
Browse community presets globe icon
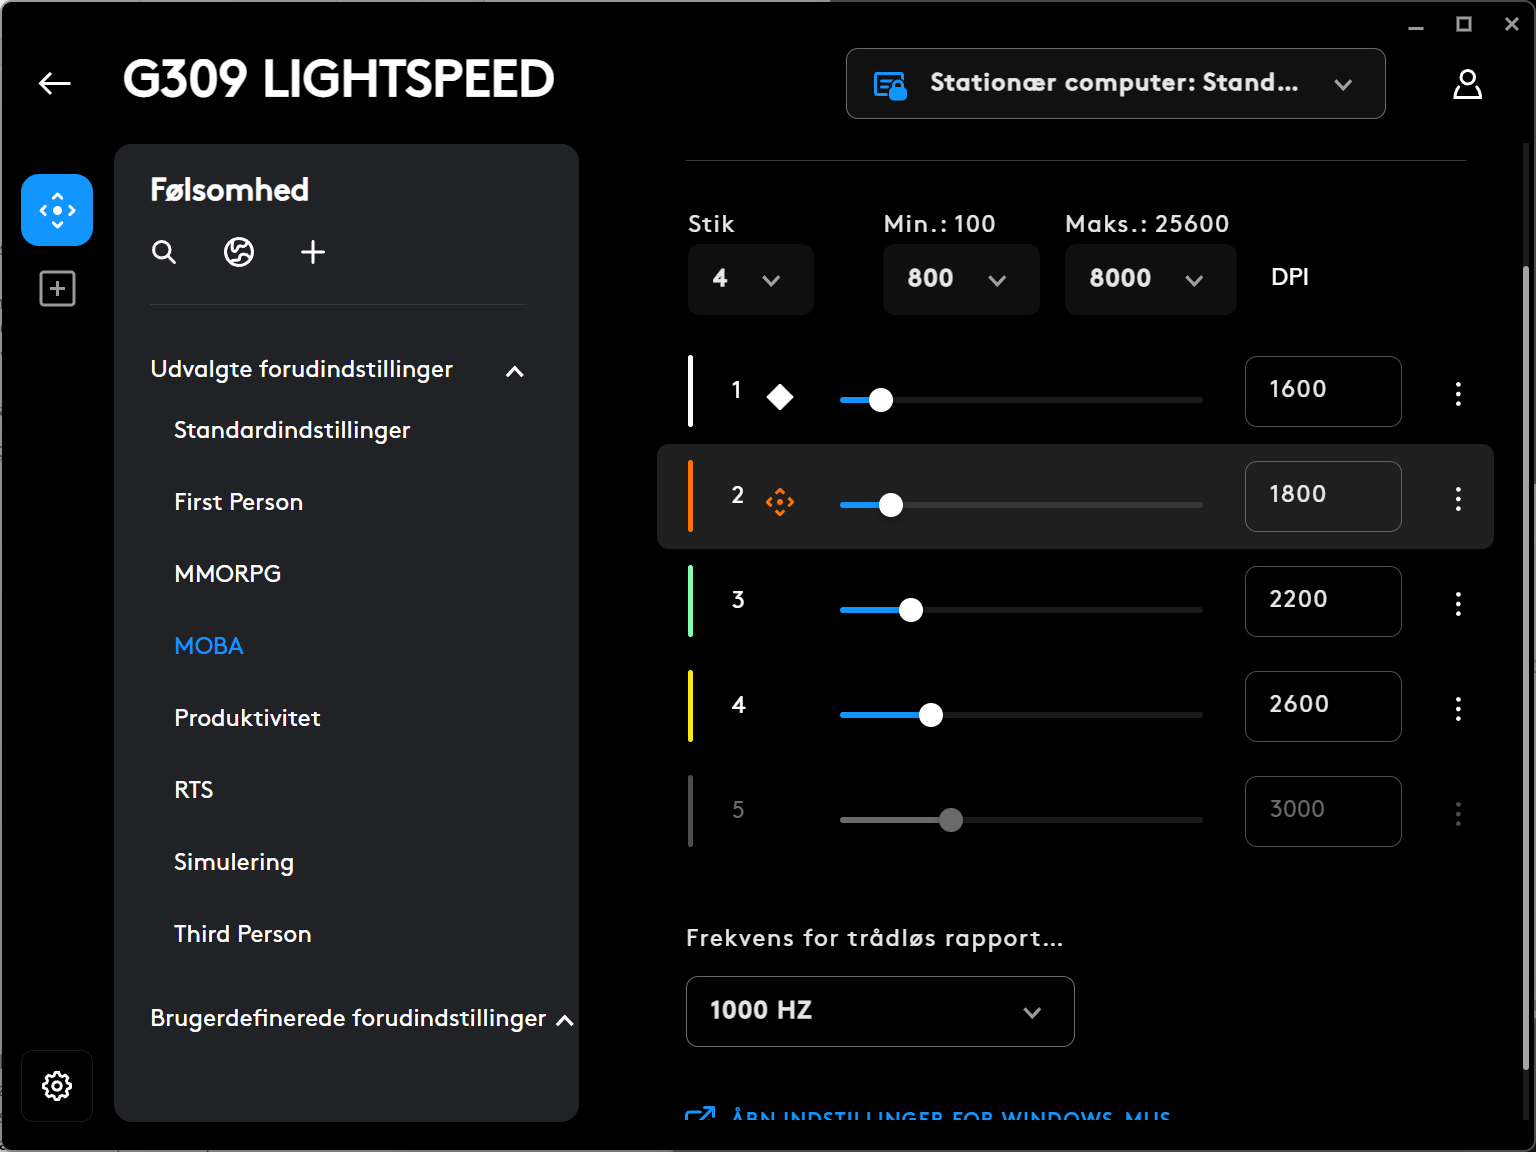(x=239, y=252)
